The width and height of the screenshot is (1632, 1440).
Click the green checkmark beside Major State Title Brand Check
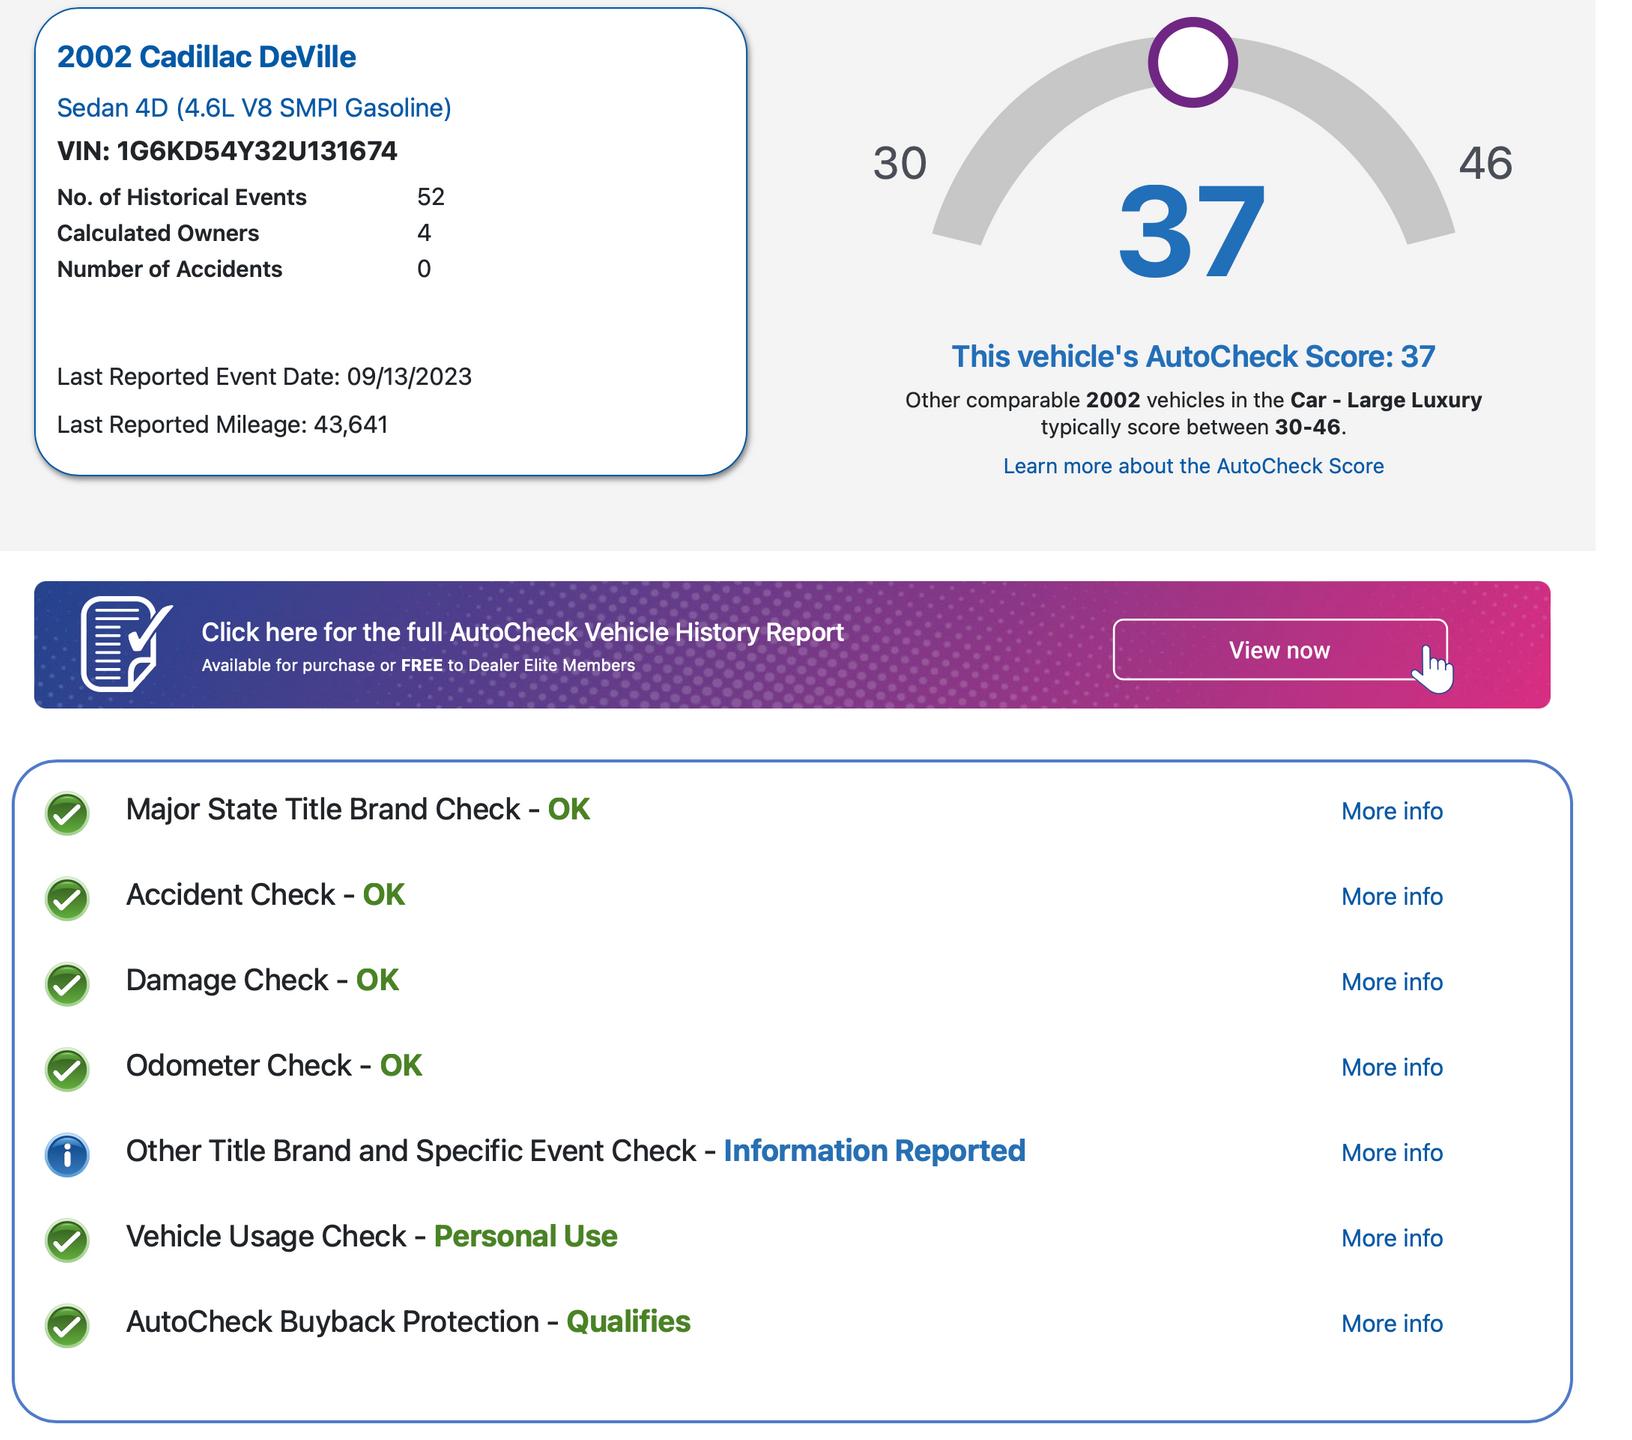[67, 813]
